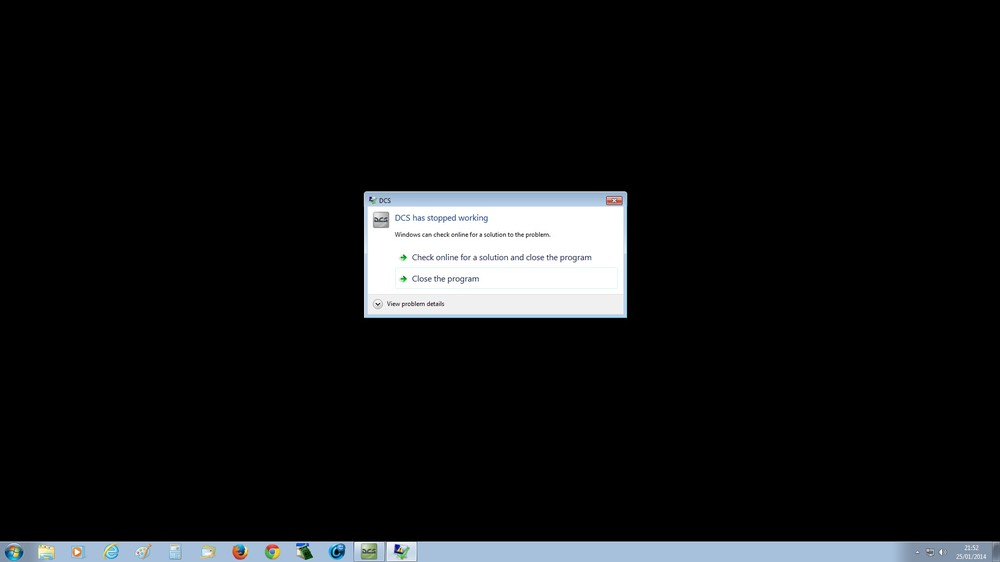Switch to the DCS taskbar button

[x=369, y=552]
